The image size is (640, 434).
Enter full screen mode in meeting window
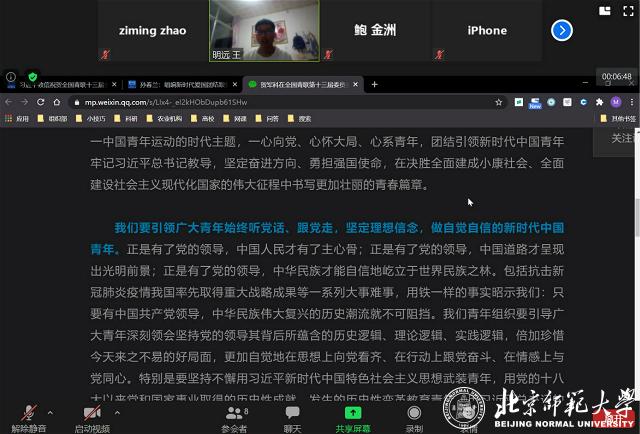629,10
